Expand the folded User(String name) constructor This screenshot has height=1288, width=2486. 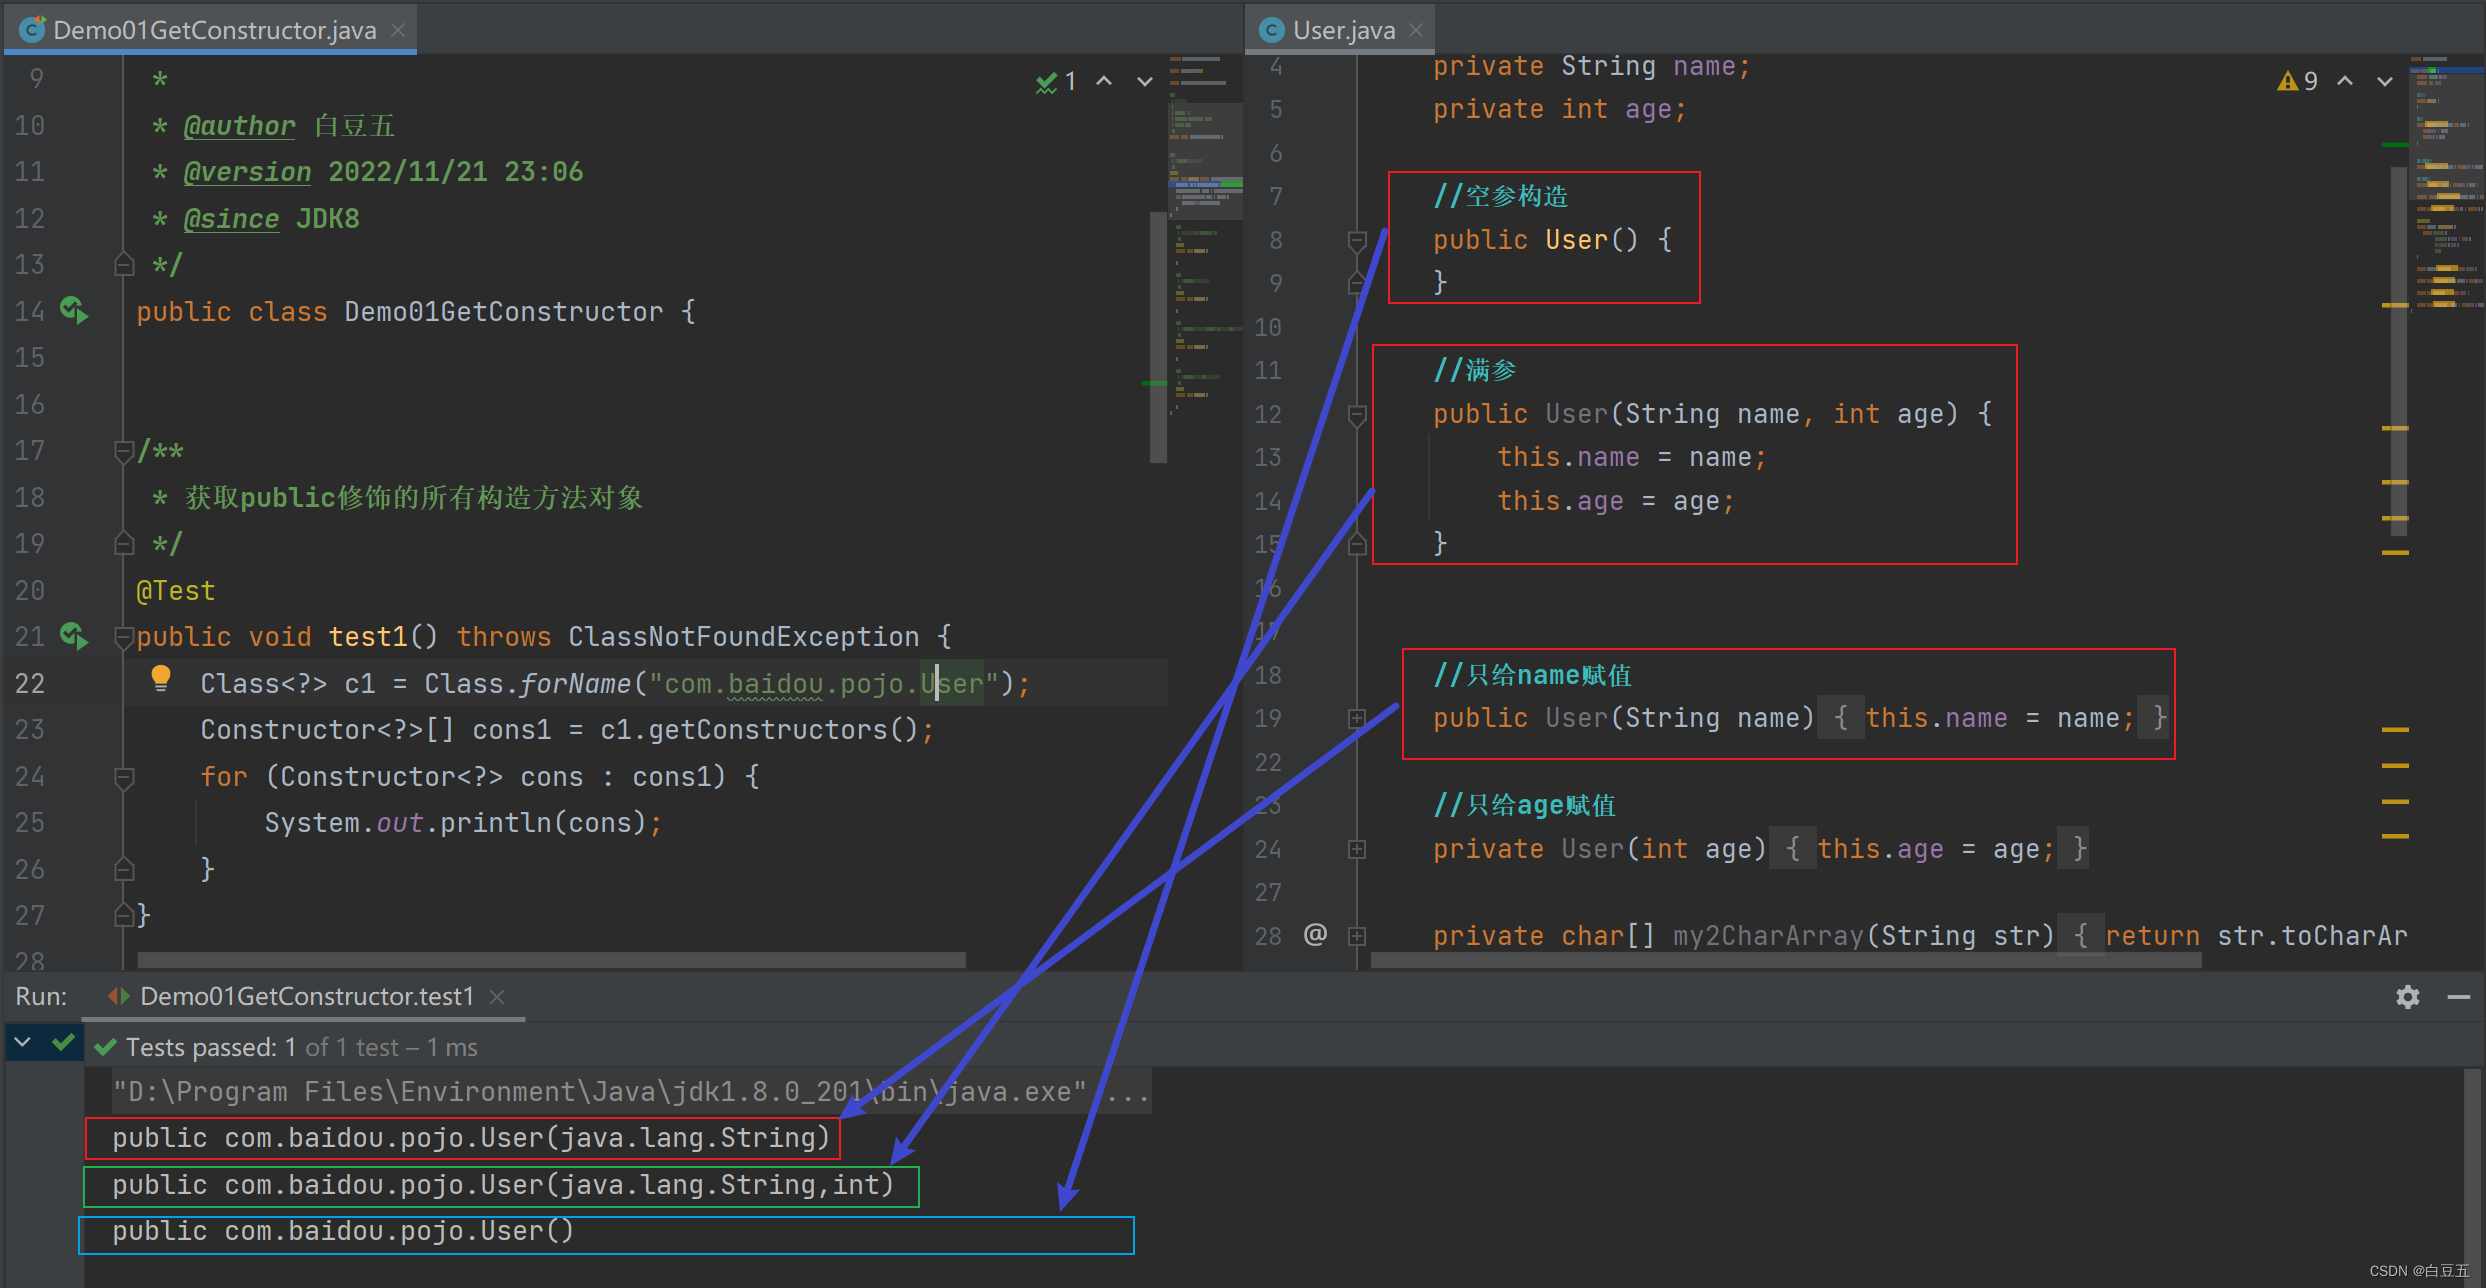click(x=1357, y=718)
